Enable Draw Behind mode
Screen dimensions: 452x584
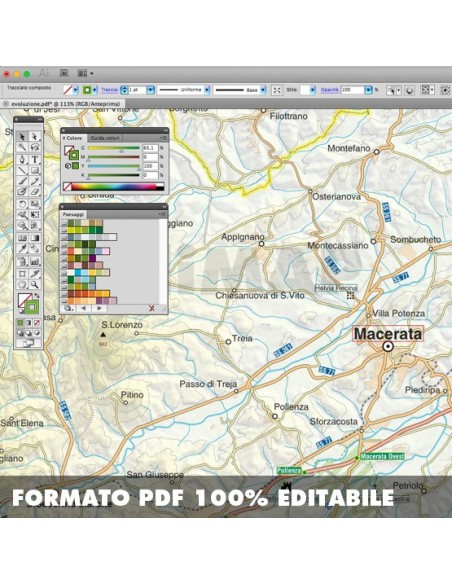(28, 333)
